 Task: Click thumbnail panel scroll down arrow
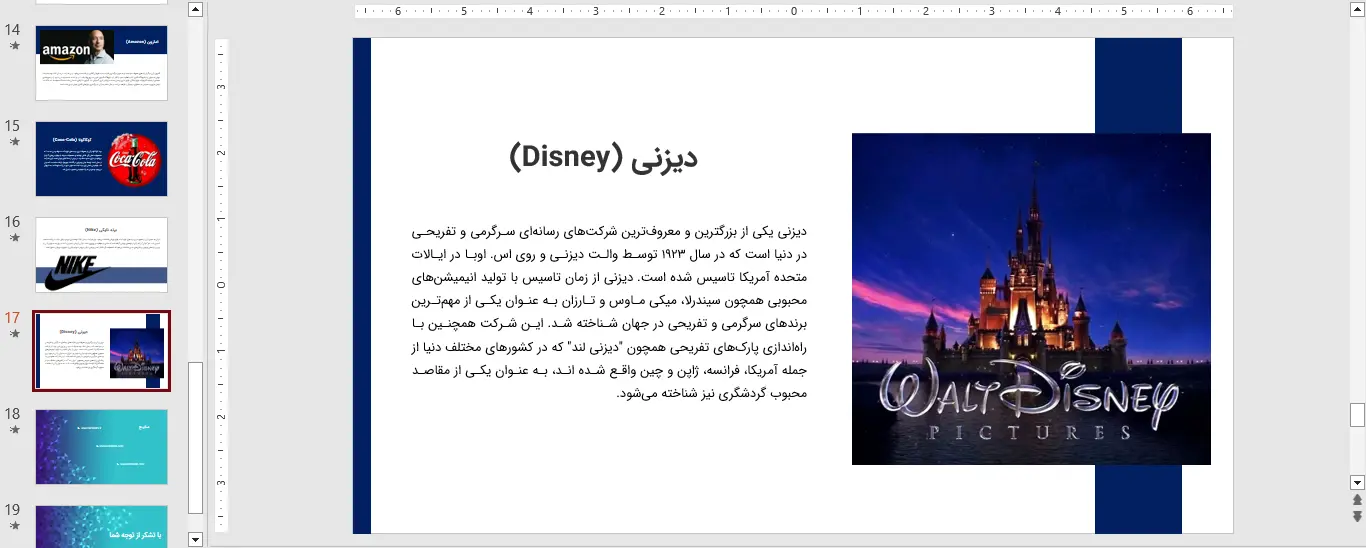pos(195,539)
